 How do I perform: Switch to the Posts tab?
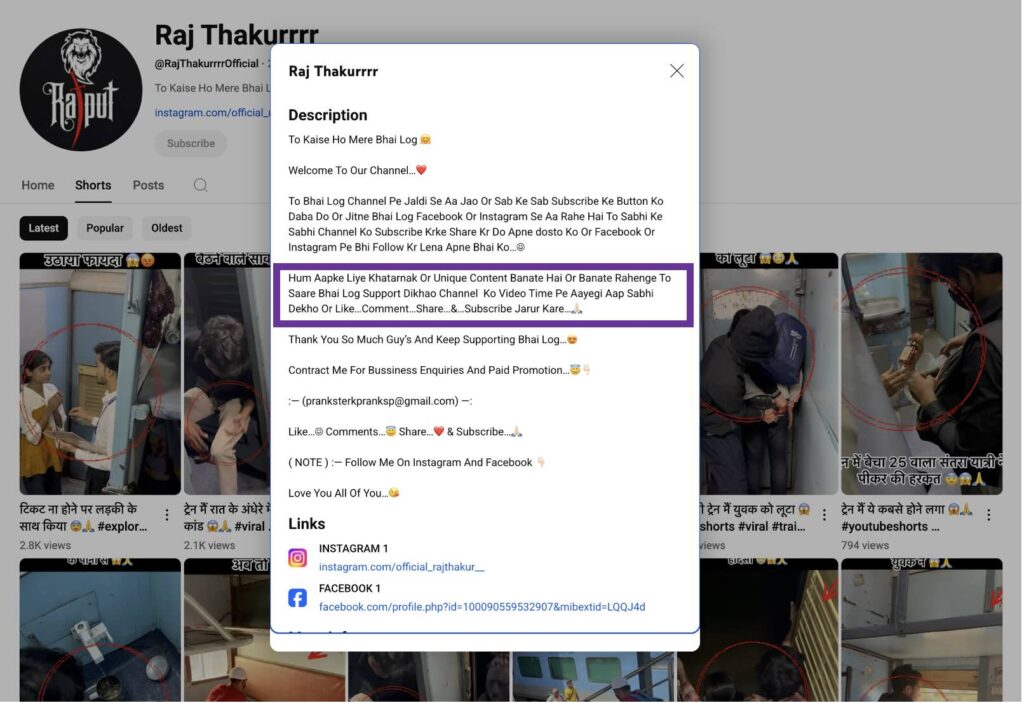[148, 185]
